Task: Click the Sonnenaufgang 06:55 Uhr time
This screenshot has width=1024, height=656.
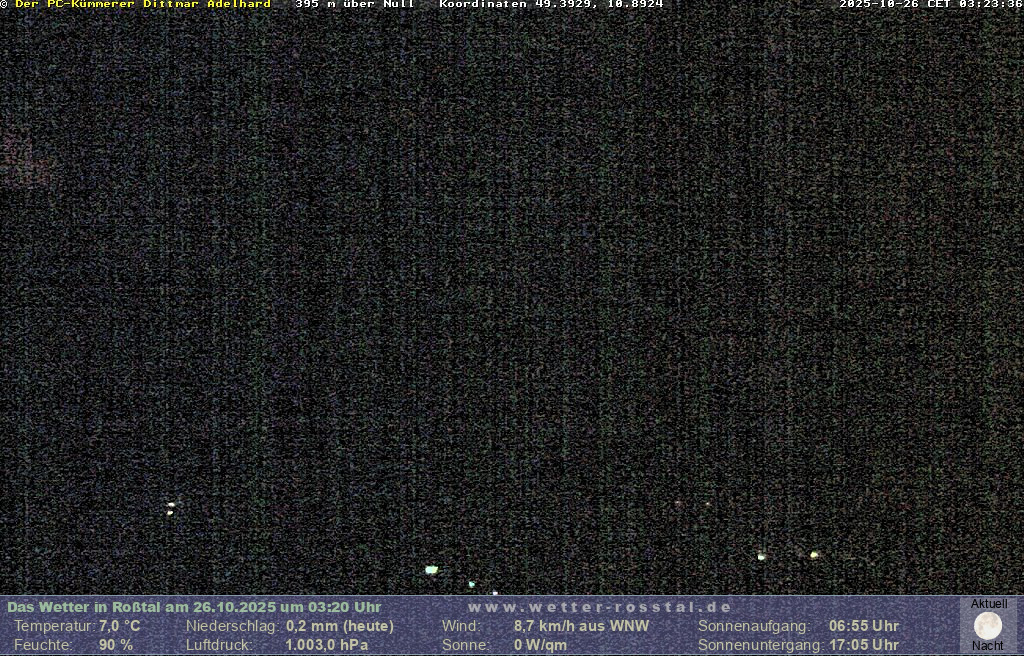Action: 863,626
